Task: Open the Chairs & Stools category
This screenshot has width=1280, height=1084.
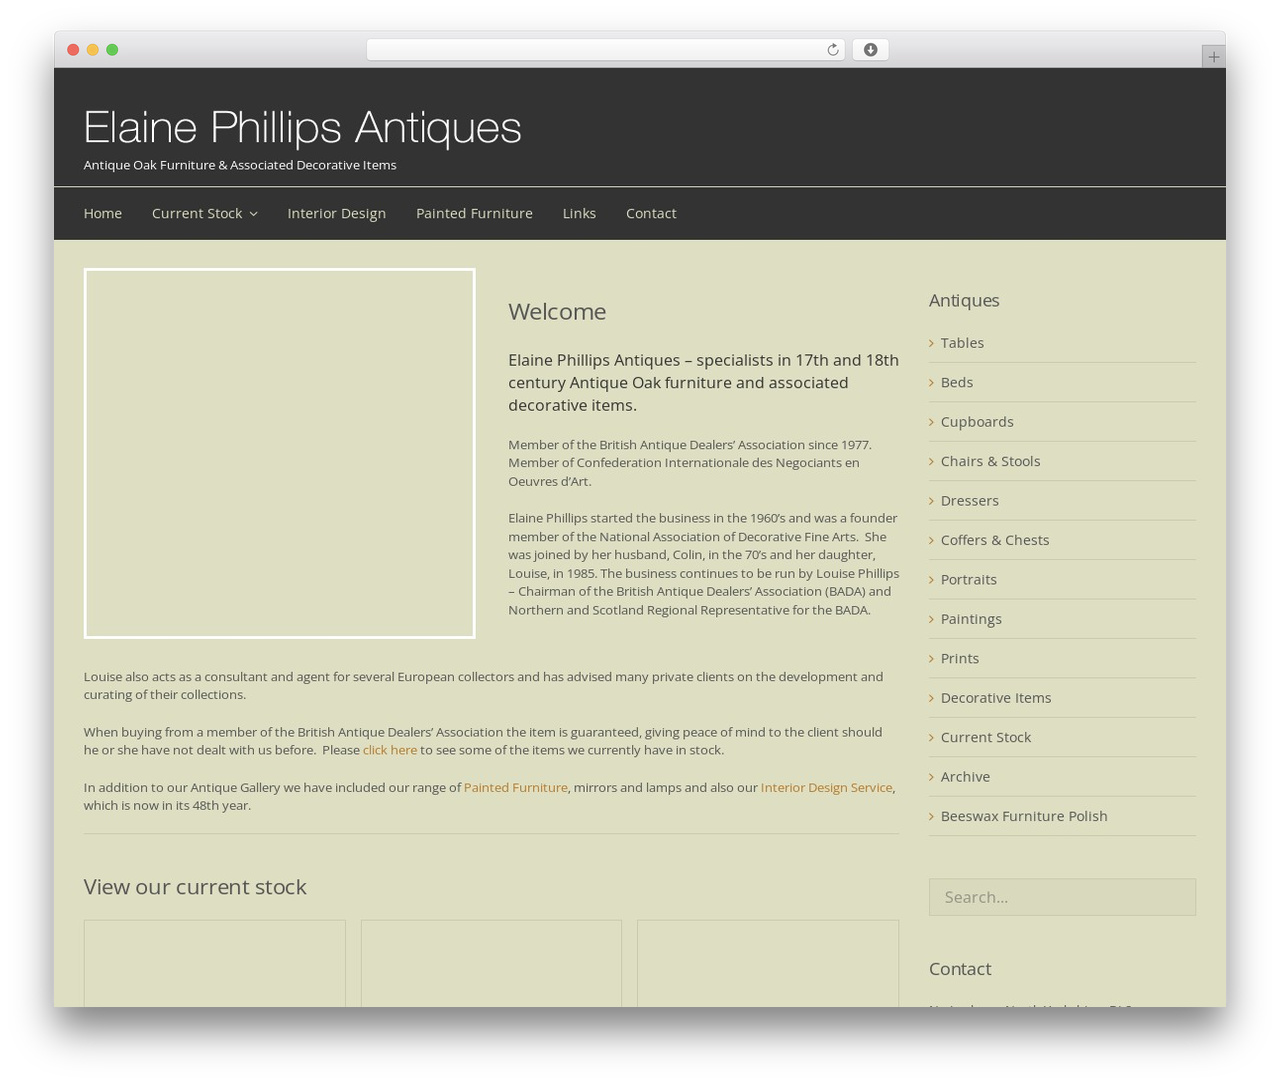Action: point(990,461)
